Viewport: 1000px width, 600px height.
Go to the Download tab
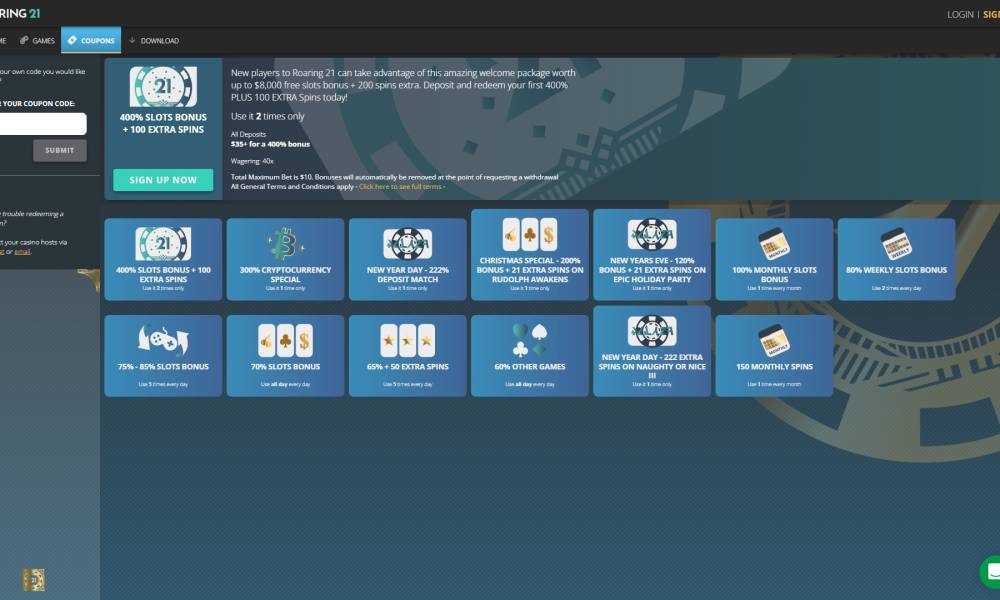click(154, 41)
